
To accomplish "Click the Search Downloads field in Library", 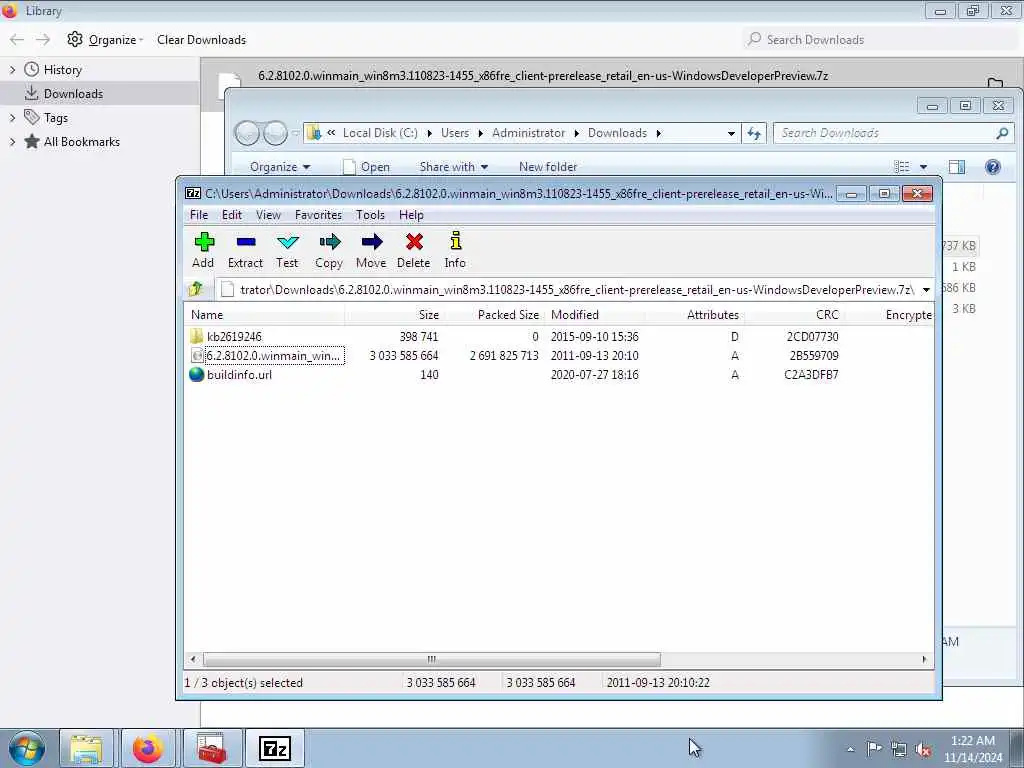I will [878, 40].
